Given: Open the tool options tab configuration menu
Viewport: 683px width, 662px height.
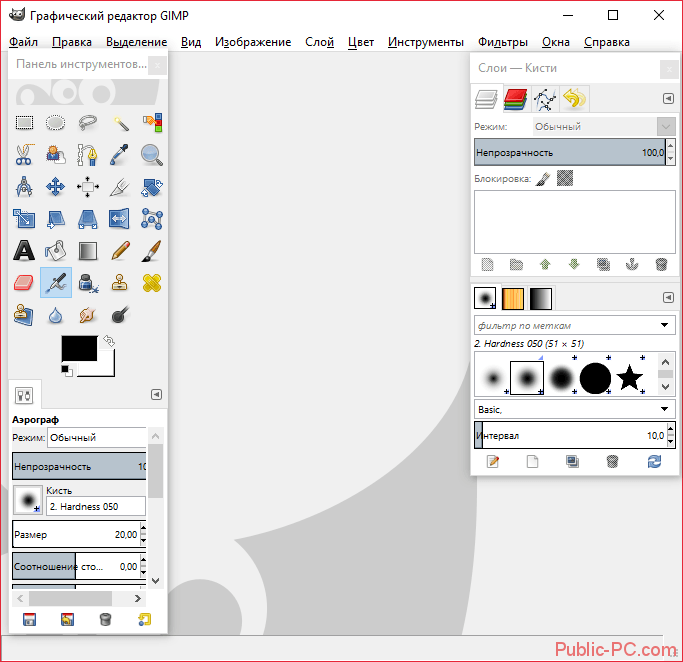Looking at the screenshot, I should pos(156,395).
